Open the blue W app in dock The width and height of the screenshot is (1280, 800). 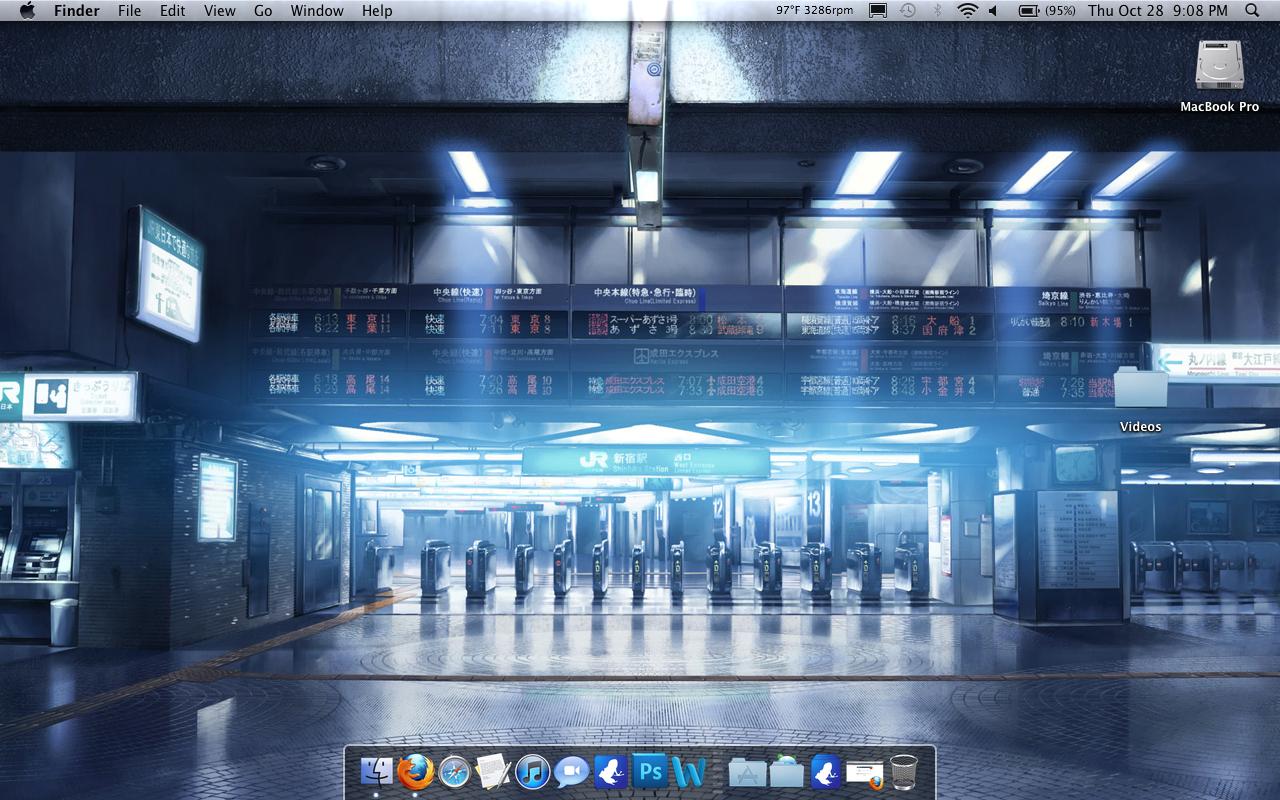pyautogui.click(x=689, y=772)
